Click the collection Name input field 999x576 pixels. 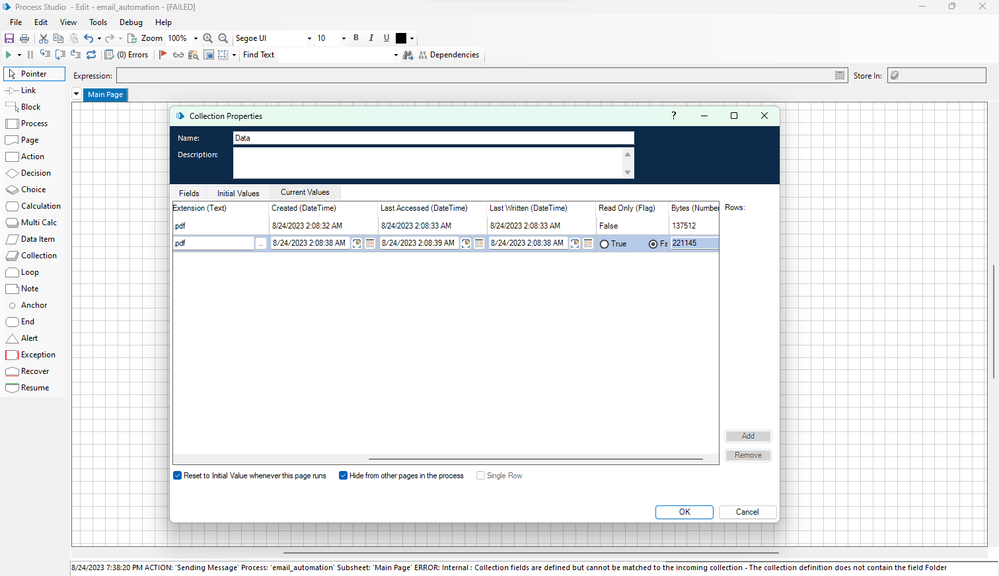[x=433, y=138]
